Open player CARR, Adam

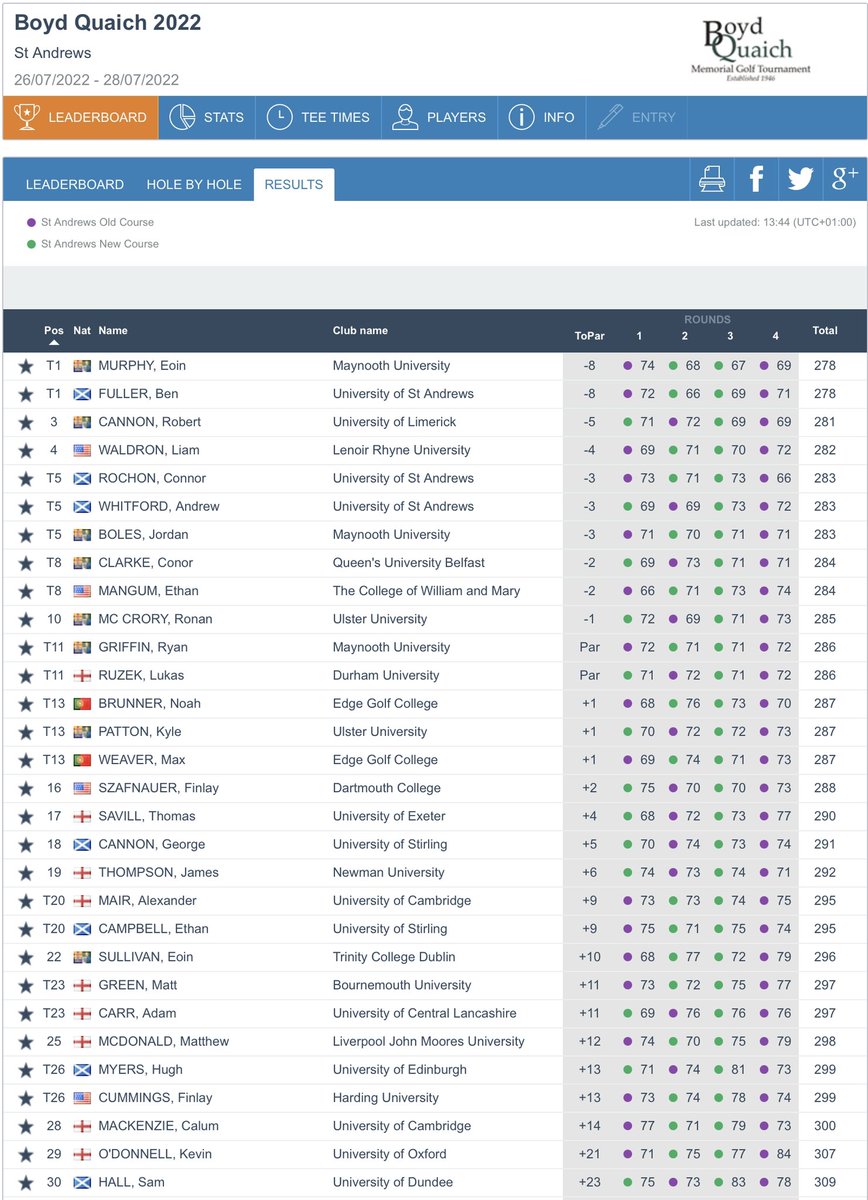[136, 1013]
